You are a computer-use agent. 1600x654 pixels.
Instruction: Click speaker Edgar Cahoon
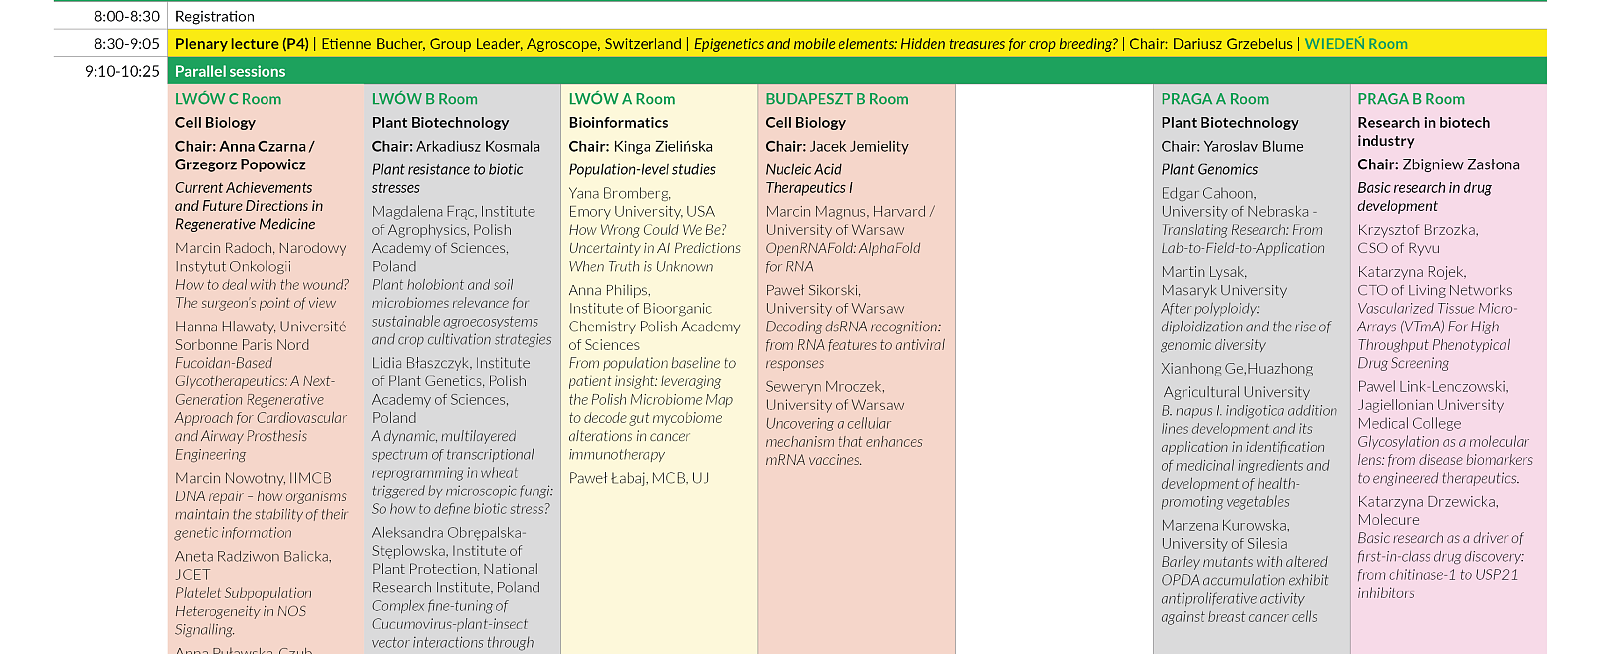tap(1240, 202)
